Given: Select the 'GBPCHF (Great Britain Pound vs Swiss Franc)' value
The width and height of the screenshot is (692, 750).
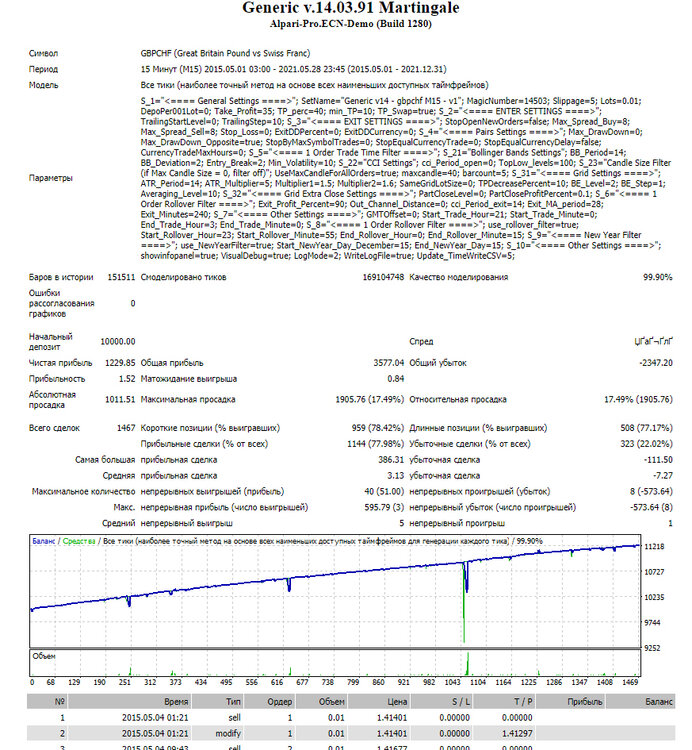Looking at the screenshot, I should click(x=225, y=54).
